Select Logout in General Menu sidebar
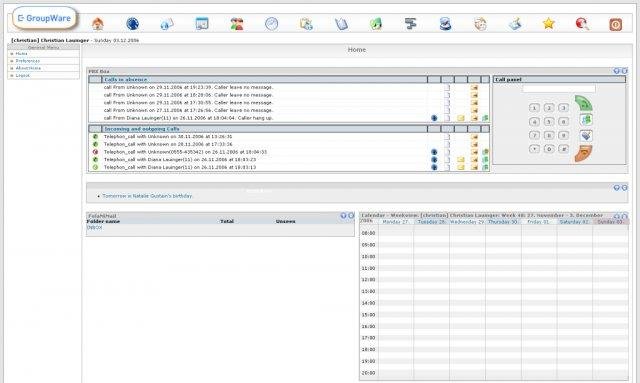Screen dimensions: 640x383 [23, 76]
